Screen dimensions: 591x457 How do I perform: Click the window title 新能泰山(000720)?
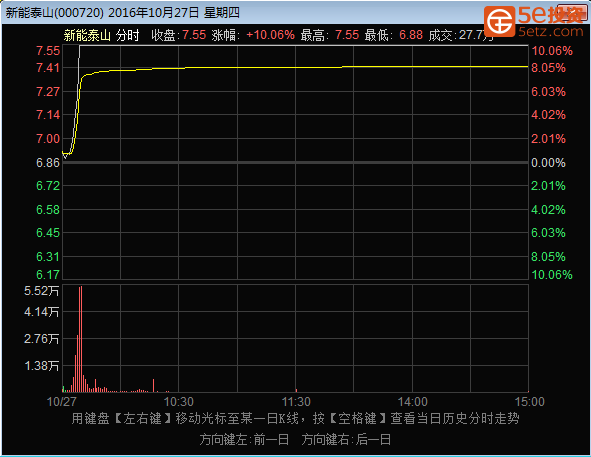[55, 12]
